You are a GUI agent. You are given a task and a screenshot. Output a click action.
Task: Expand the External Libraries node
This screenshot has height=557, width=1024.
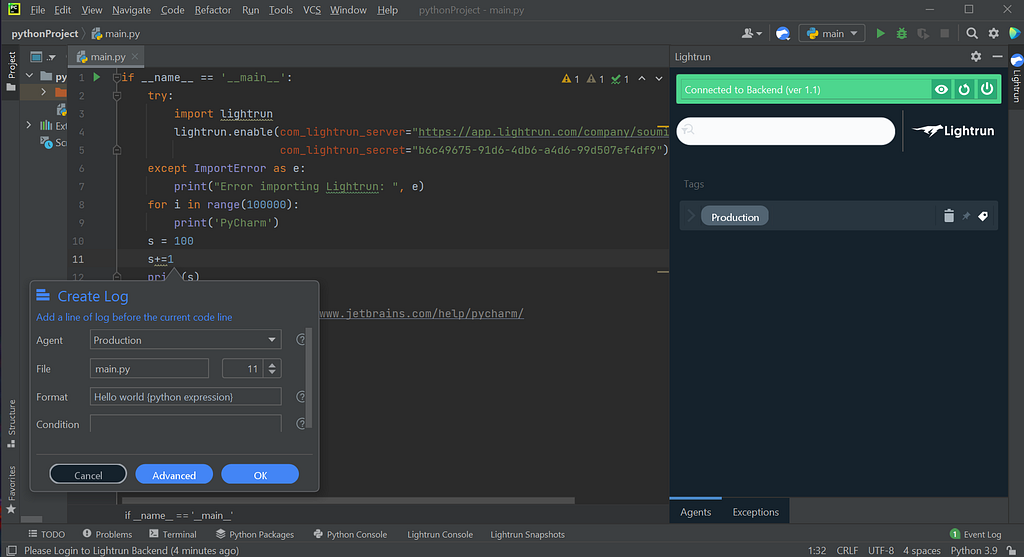point(29,125)
